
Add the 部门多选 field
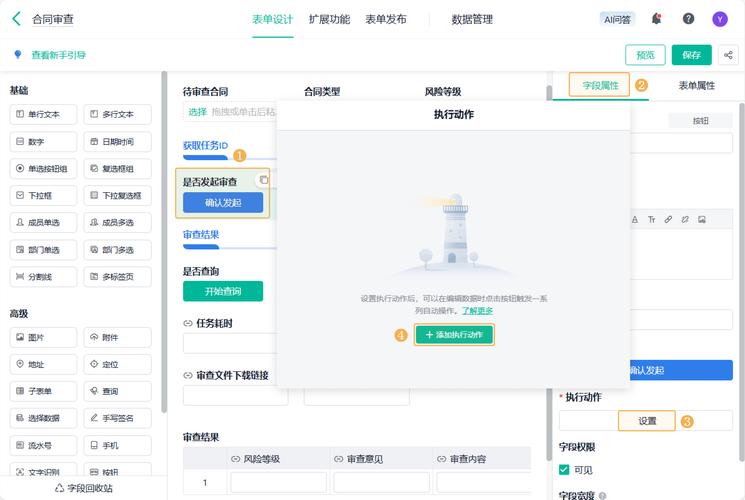click(117, 250)
